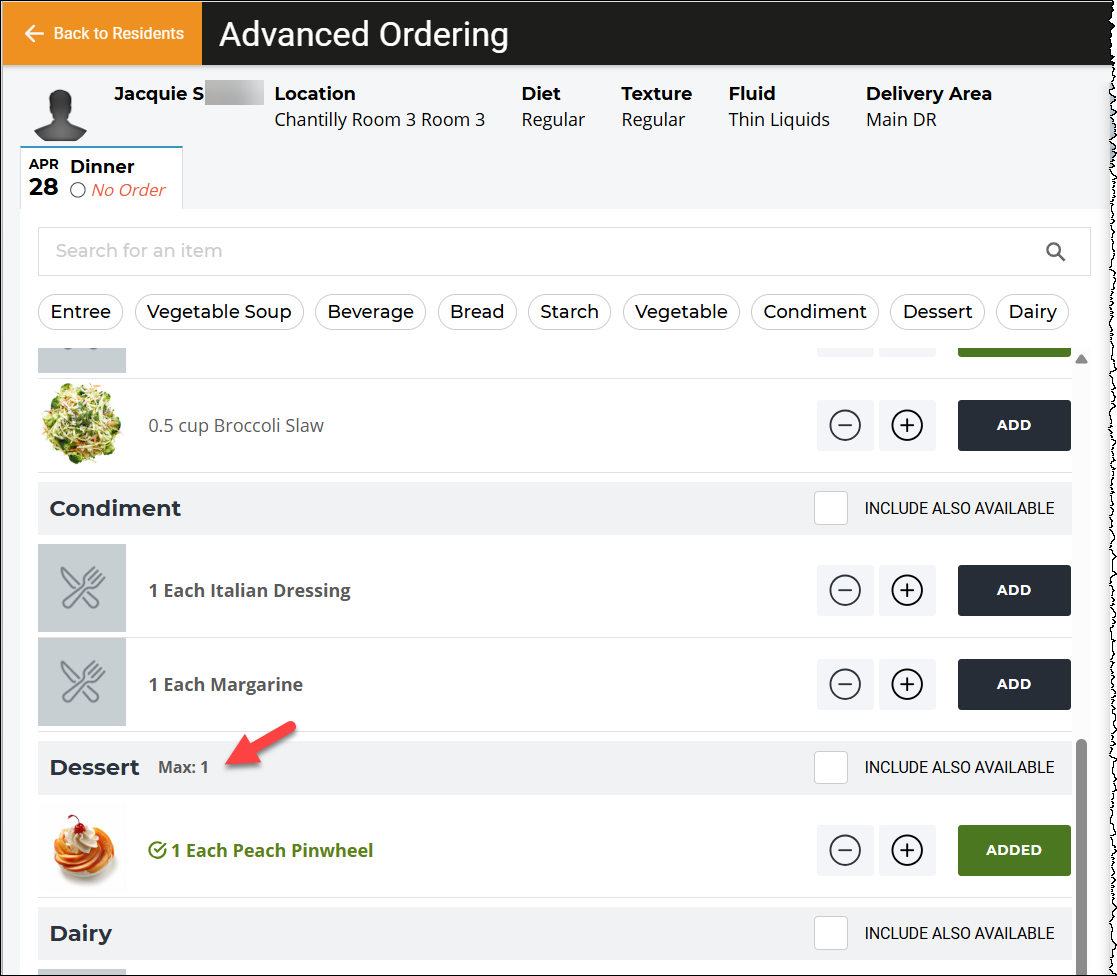The height and width of the screenshot is (976, 1117).
Task: Select the No Order radio button
Action: click(78, 190)
